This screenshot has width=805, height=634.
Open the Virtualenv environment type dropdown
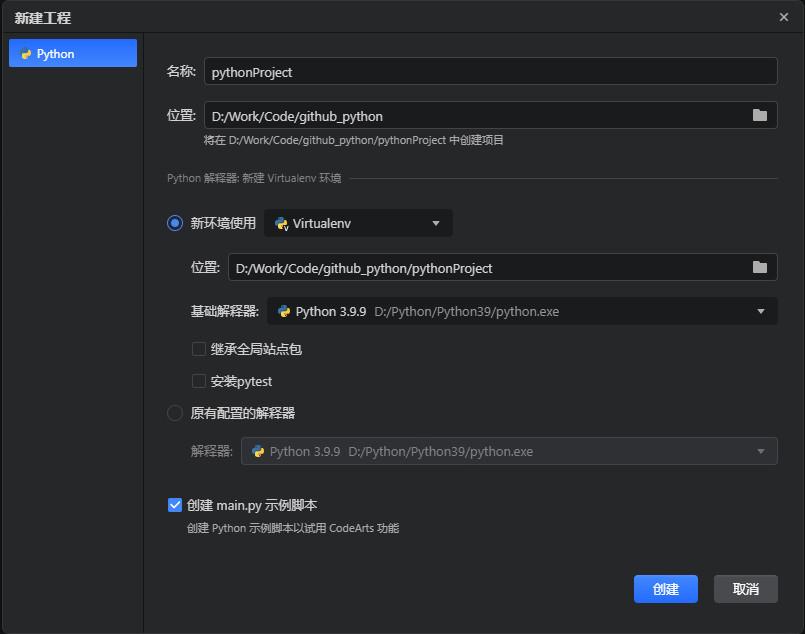(434, 223)
